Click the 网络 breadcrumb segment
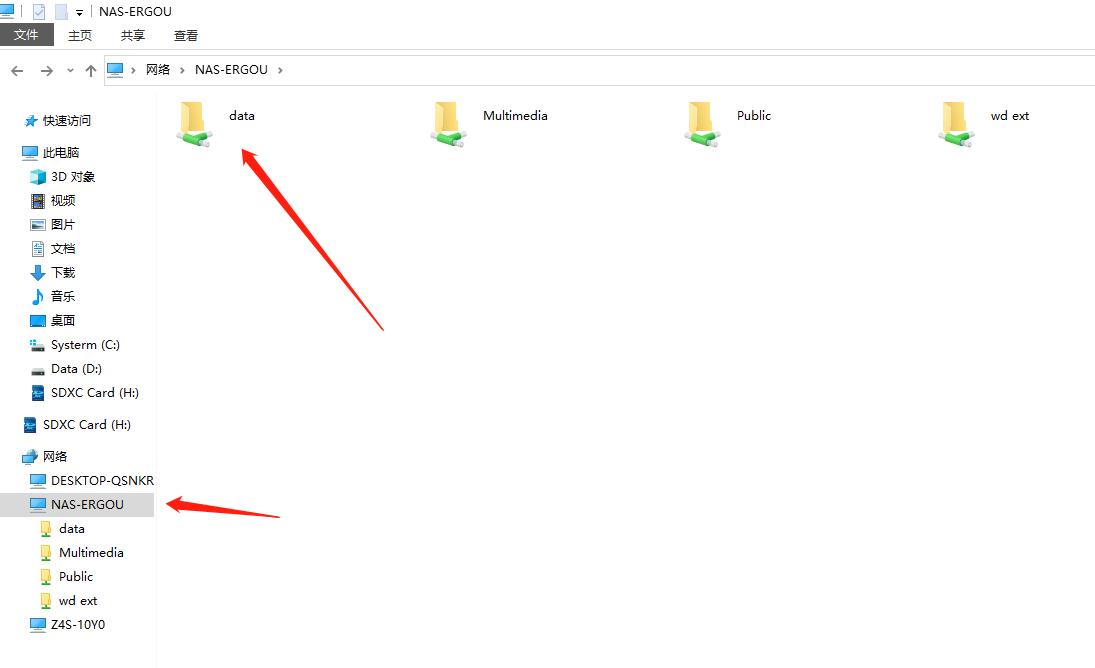 click(158, 70)
